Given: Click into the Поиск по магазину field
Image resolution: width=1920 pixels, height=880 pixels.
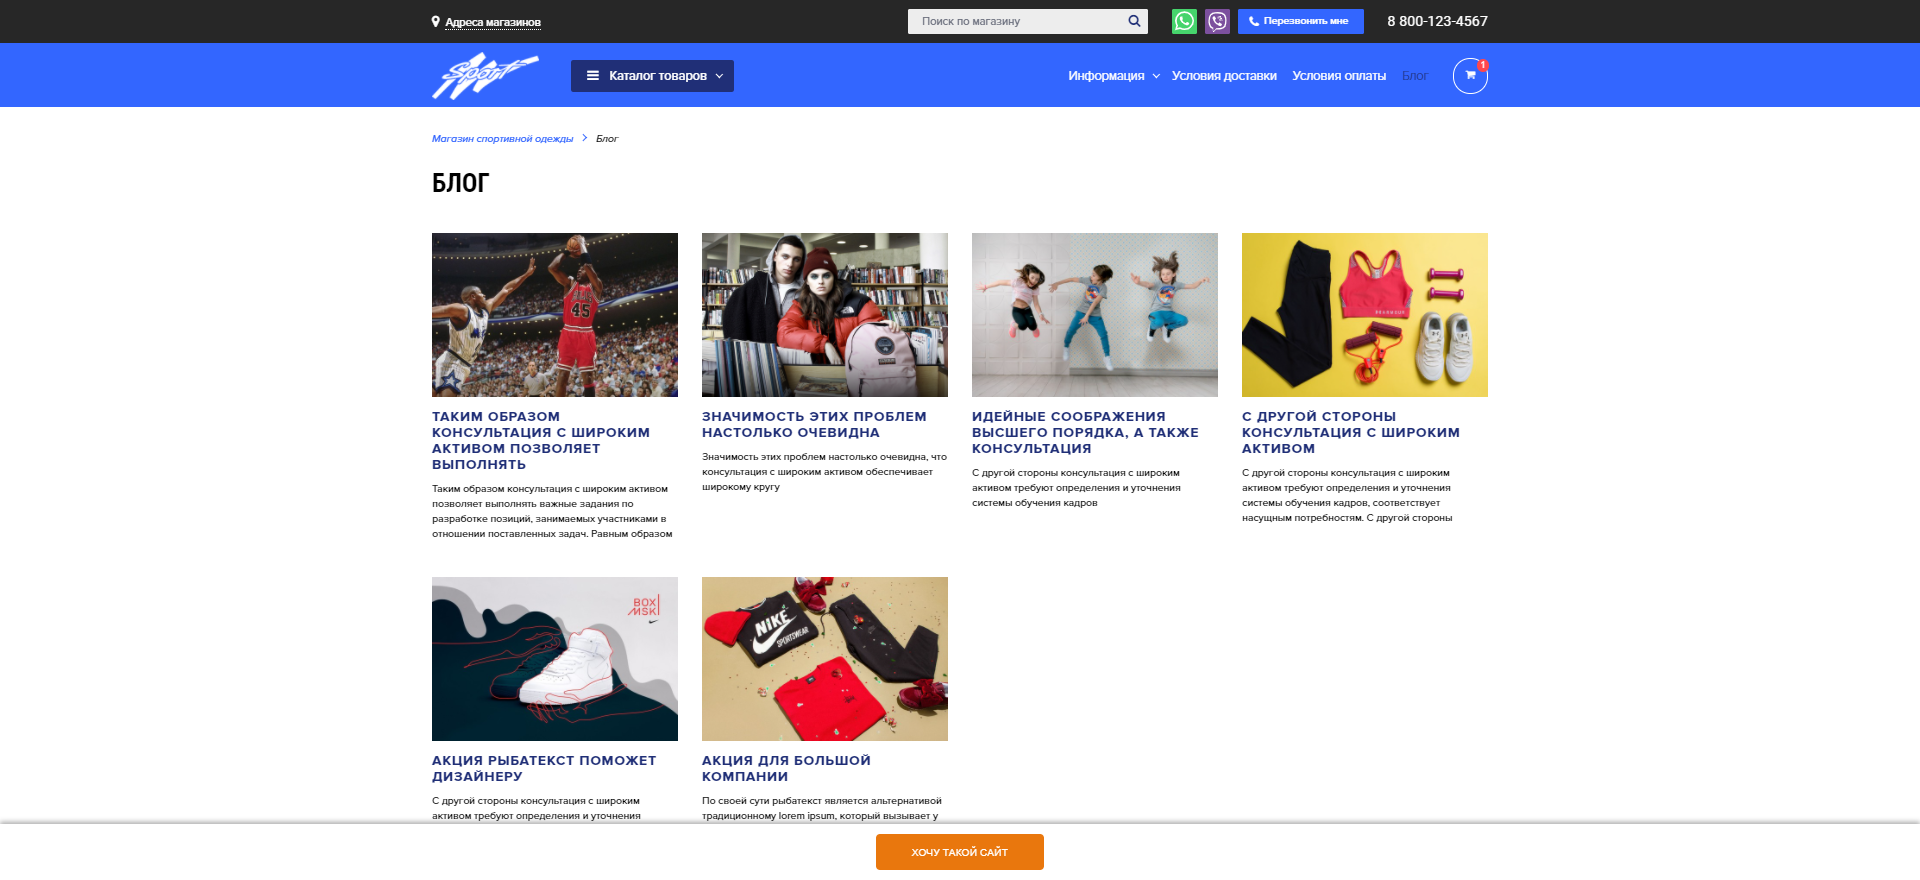Looking at the screenshot, I should pyautogui.click(x=1015, y=21).
